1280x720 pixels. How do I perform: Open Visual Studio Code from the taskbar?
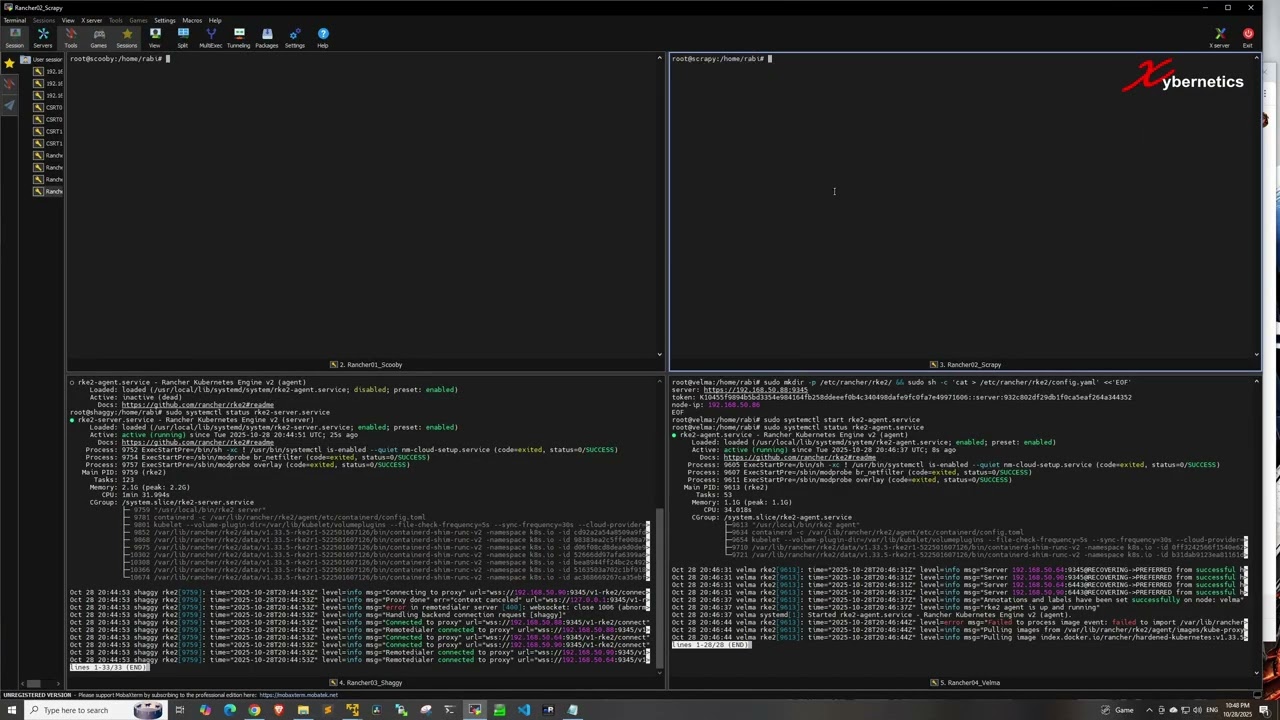point(523,710)
